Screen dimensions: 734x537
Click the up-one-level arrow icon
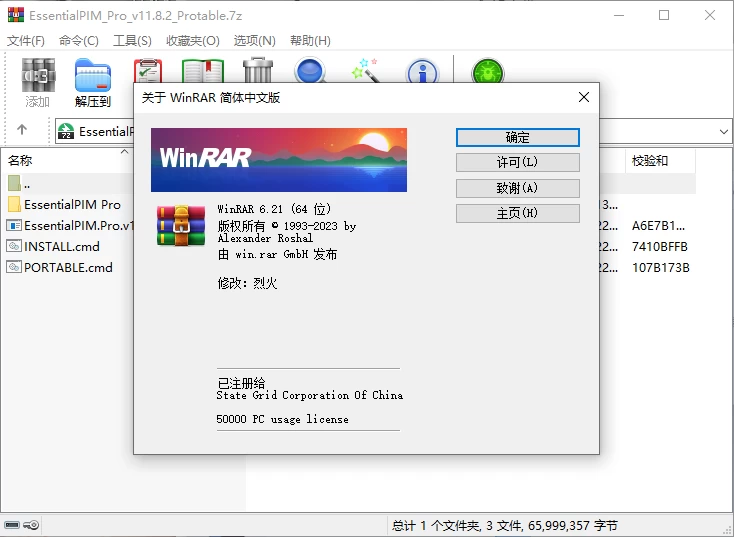pyautogui.click(x=22, y=129)
